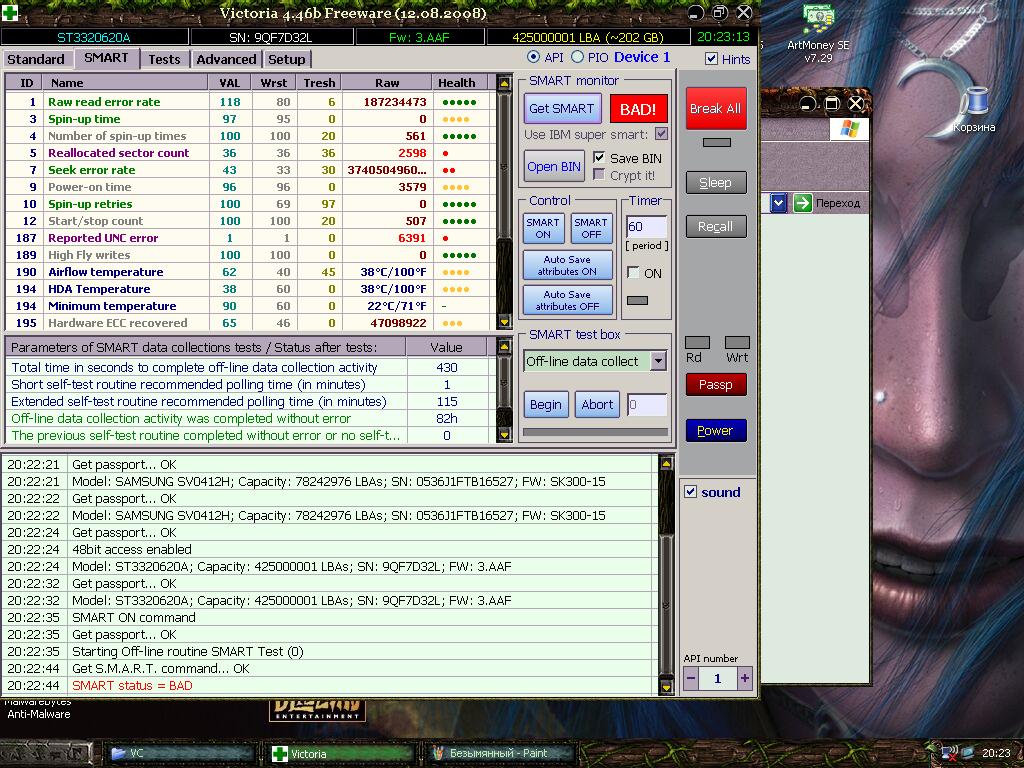1024x768 pixels.
Task: Switch to the SMART tab
Action: tap(106, 57)
